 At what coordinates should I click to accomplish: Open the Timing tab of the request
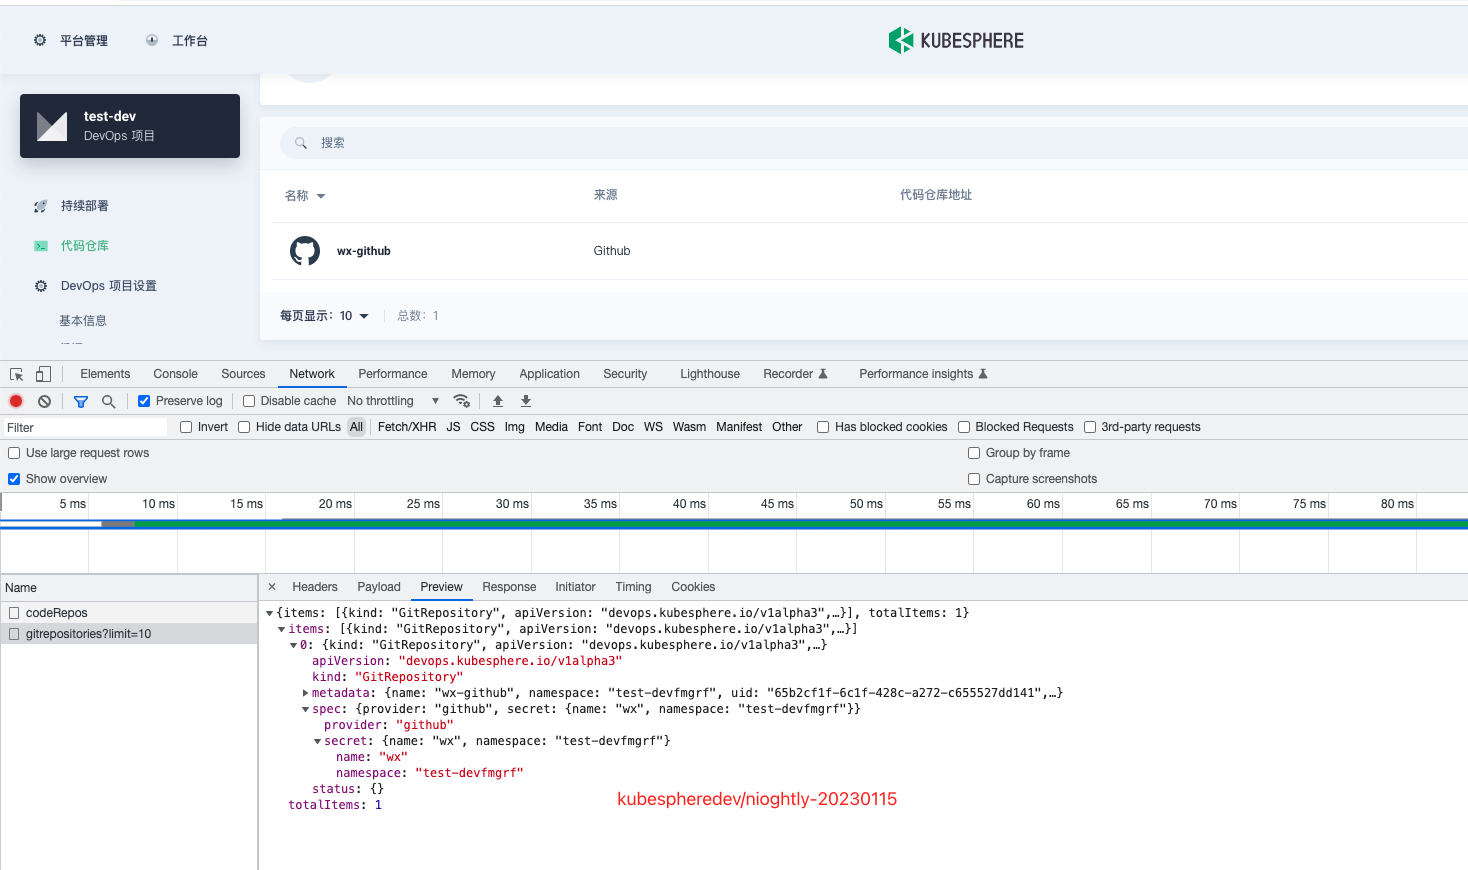pyautogui.click(x=633, y=587)
